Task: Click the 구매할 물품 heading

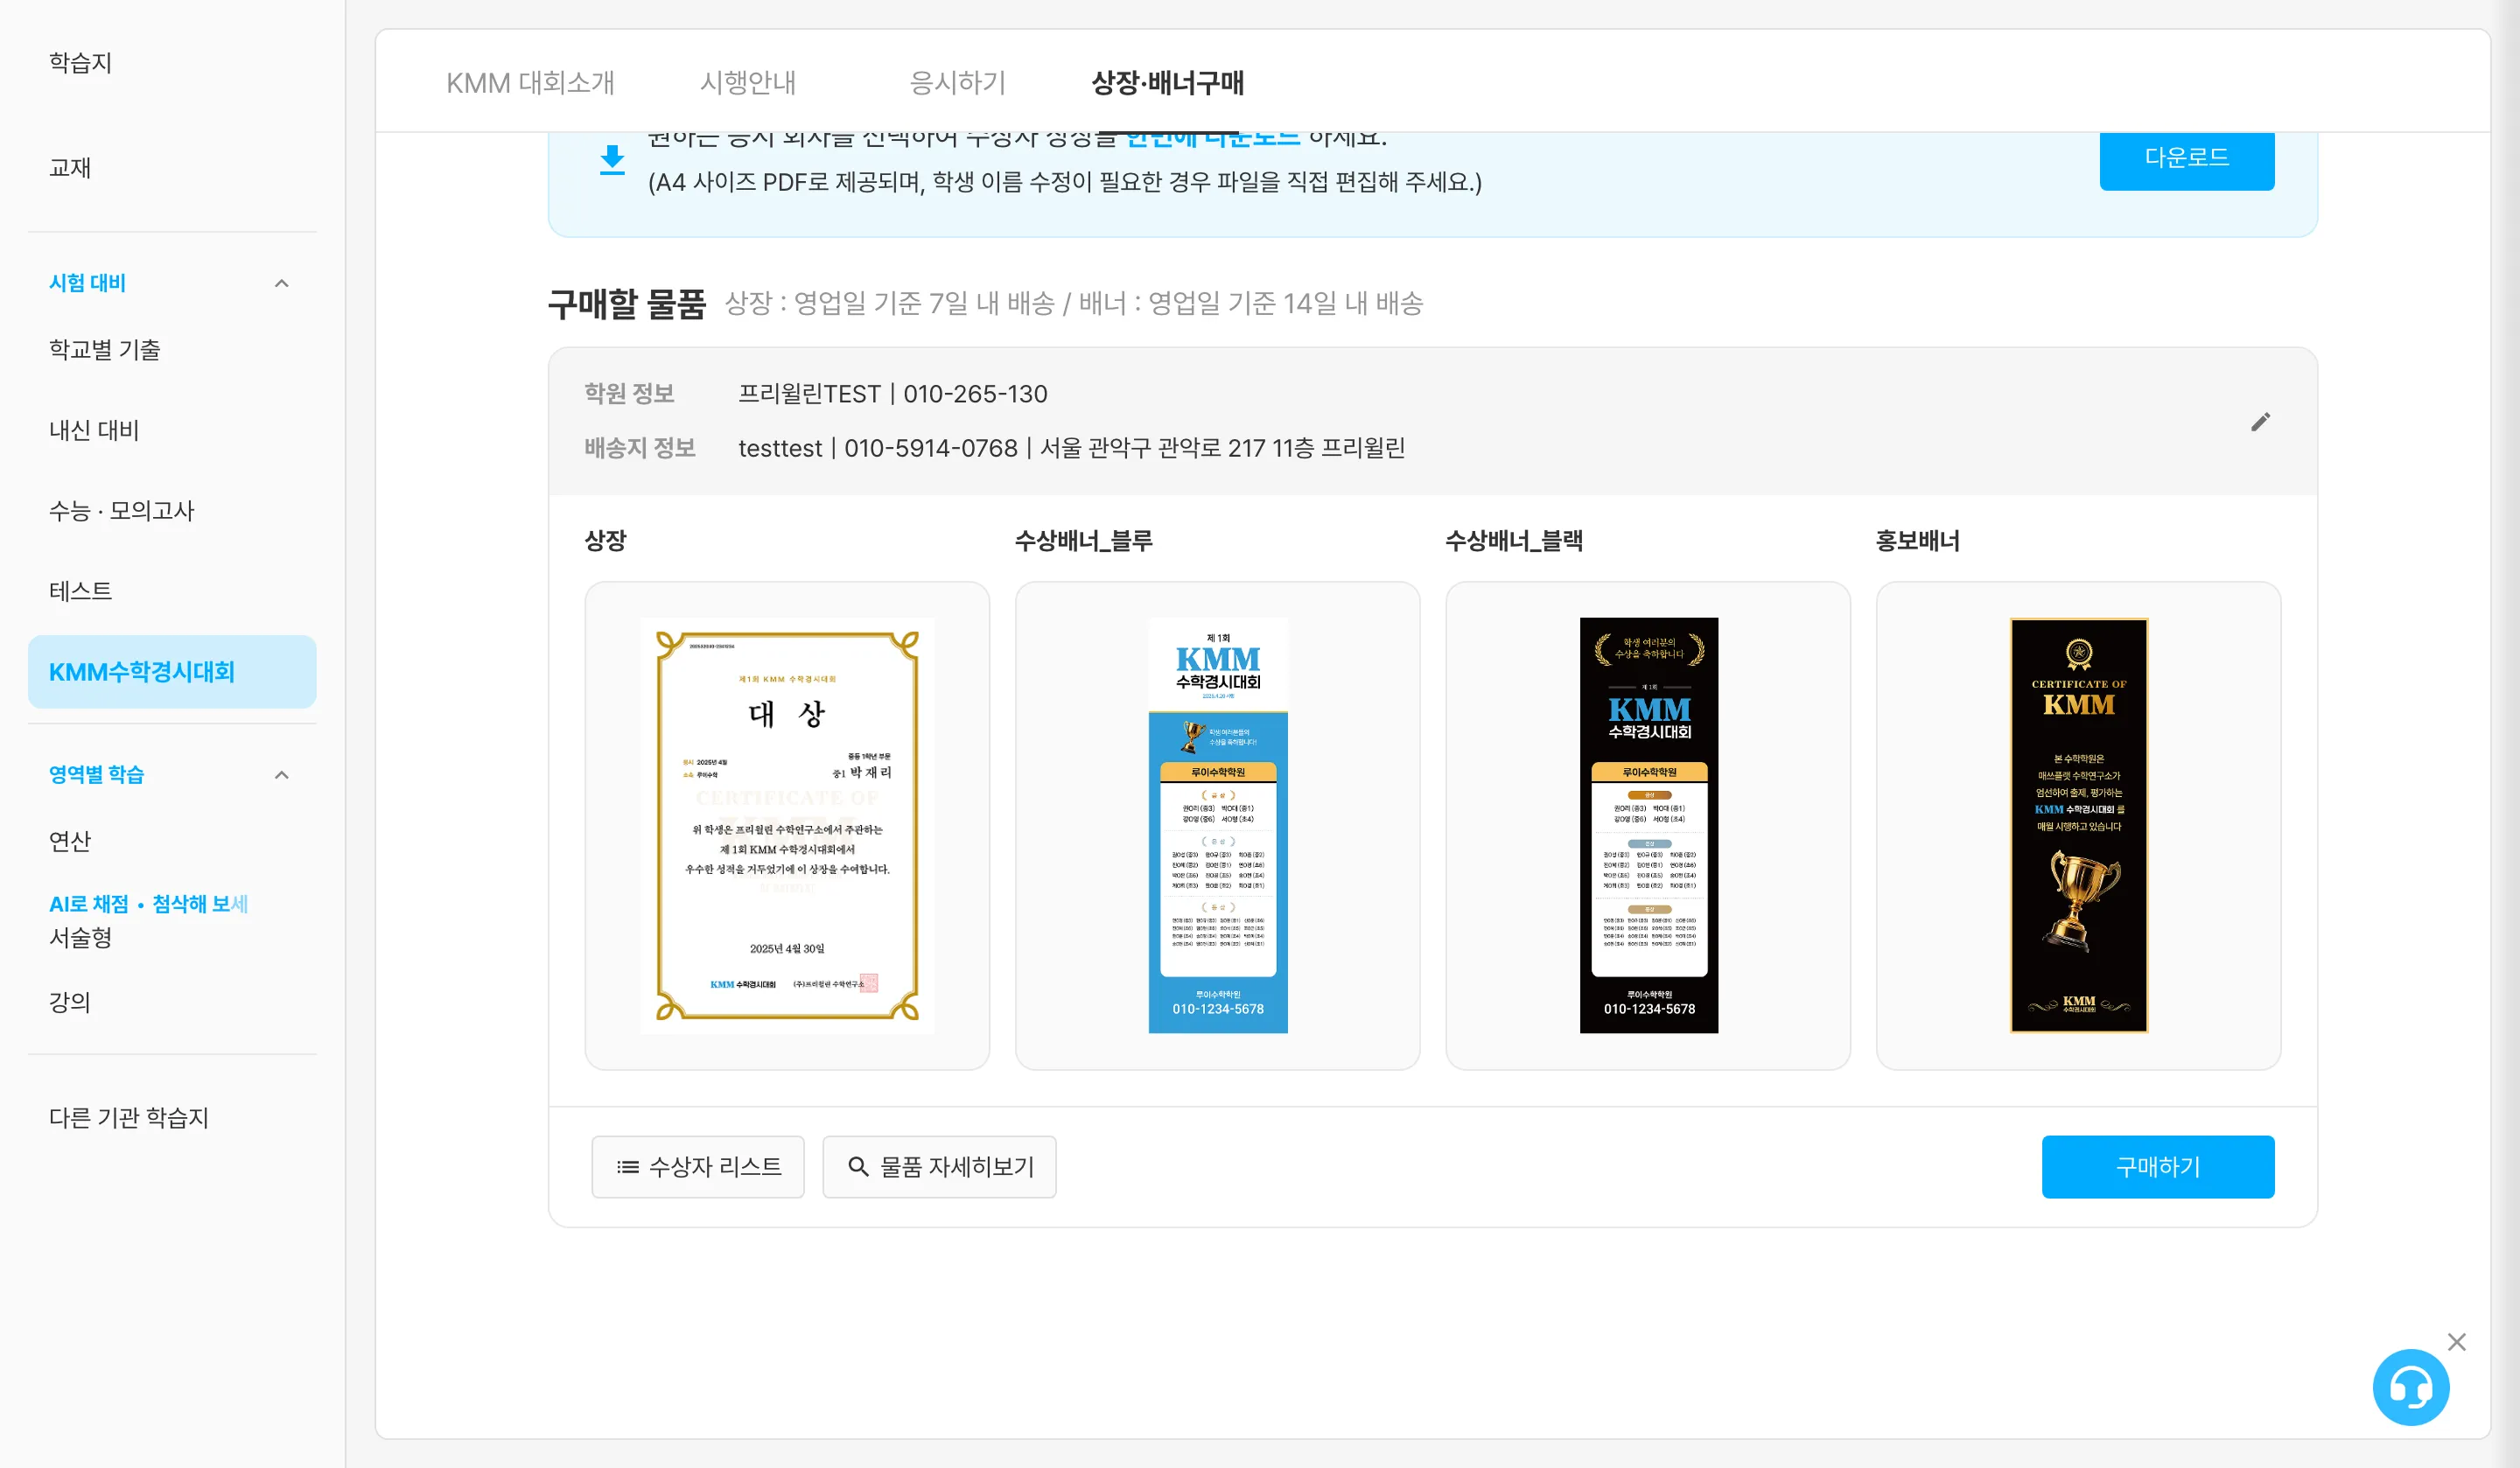Action: pyautogui.click(x=627, y=303)
